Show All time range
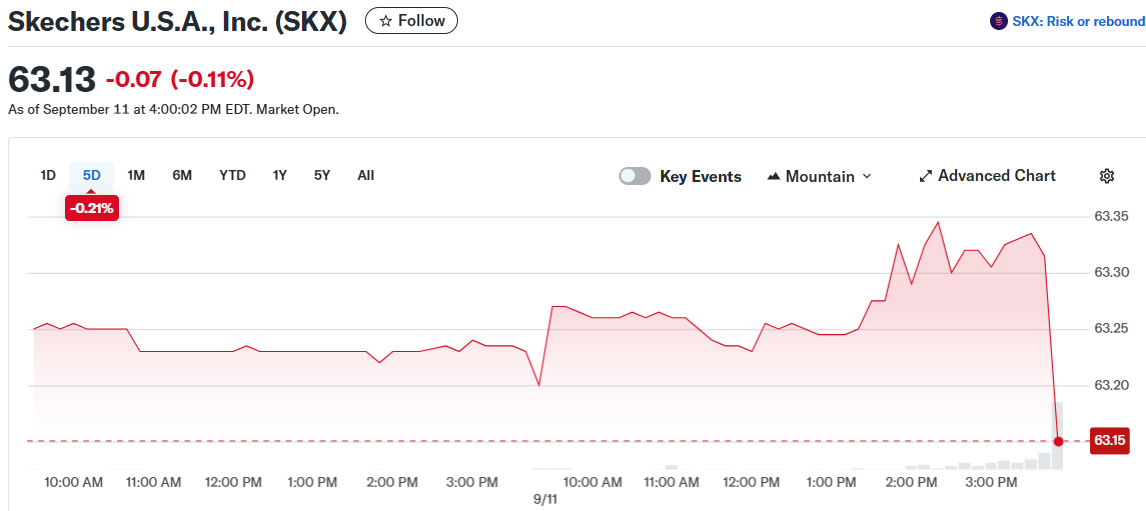 click(x=365, y=175)
